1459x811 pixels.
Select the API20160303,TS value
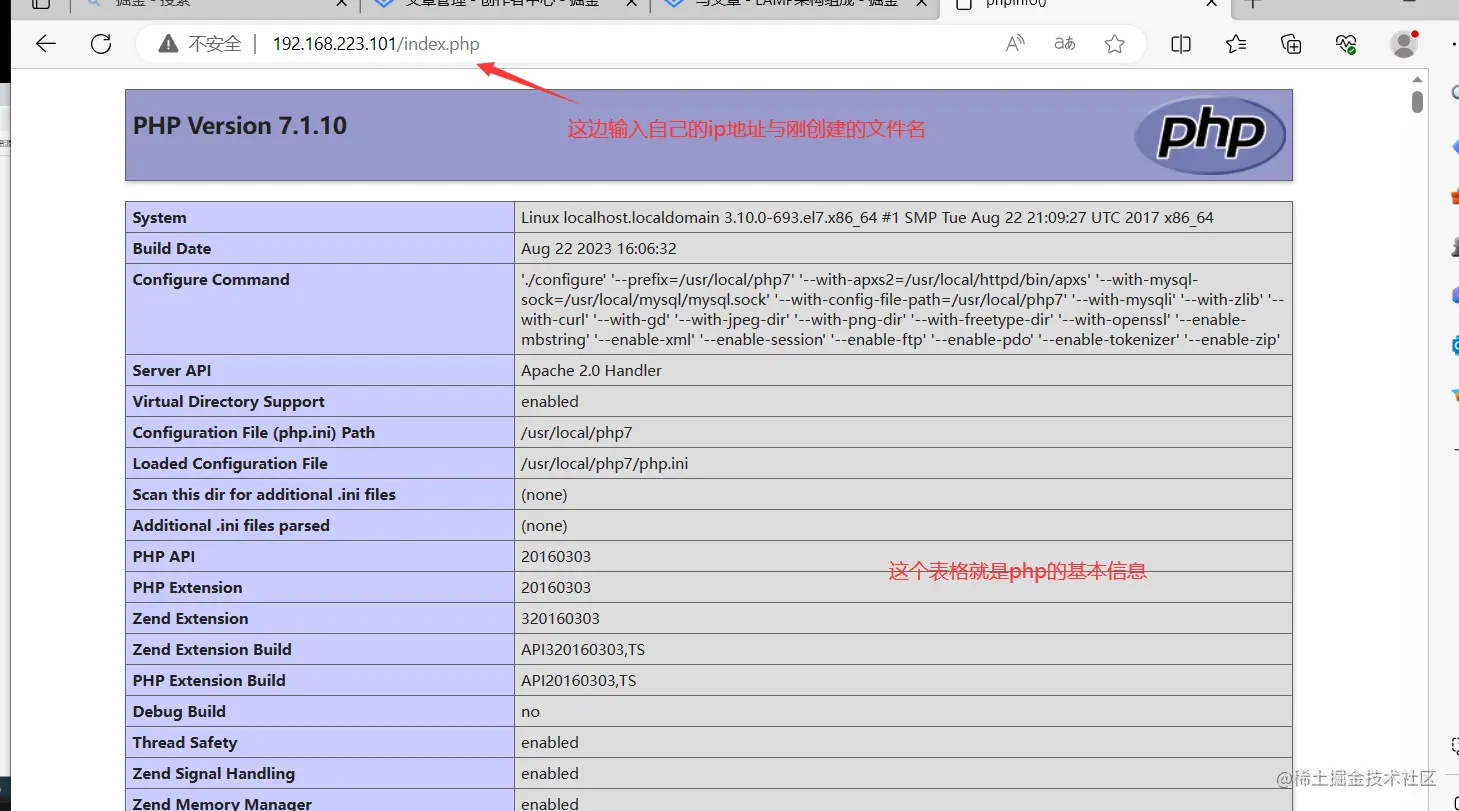tap(579, 681)
